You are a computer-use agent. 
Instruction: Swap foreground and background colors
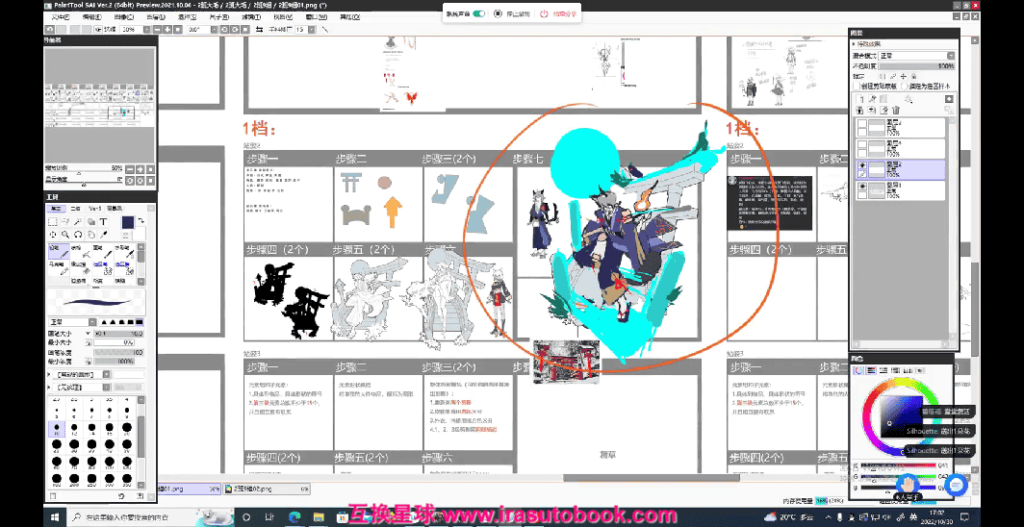[141, 222]
